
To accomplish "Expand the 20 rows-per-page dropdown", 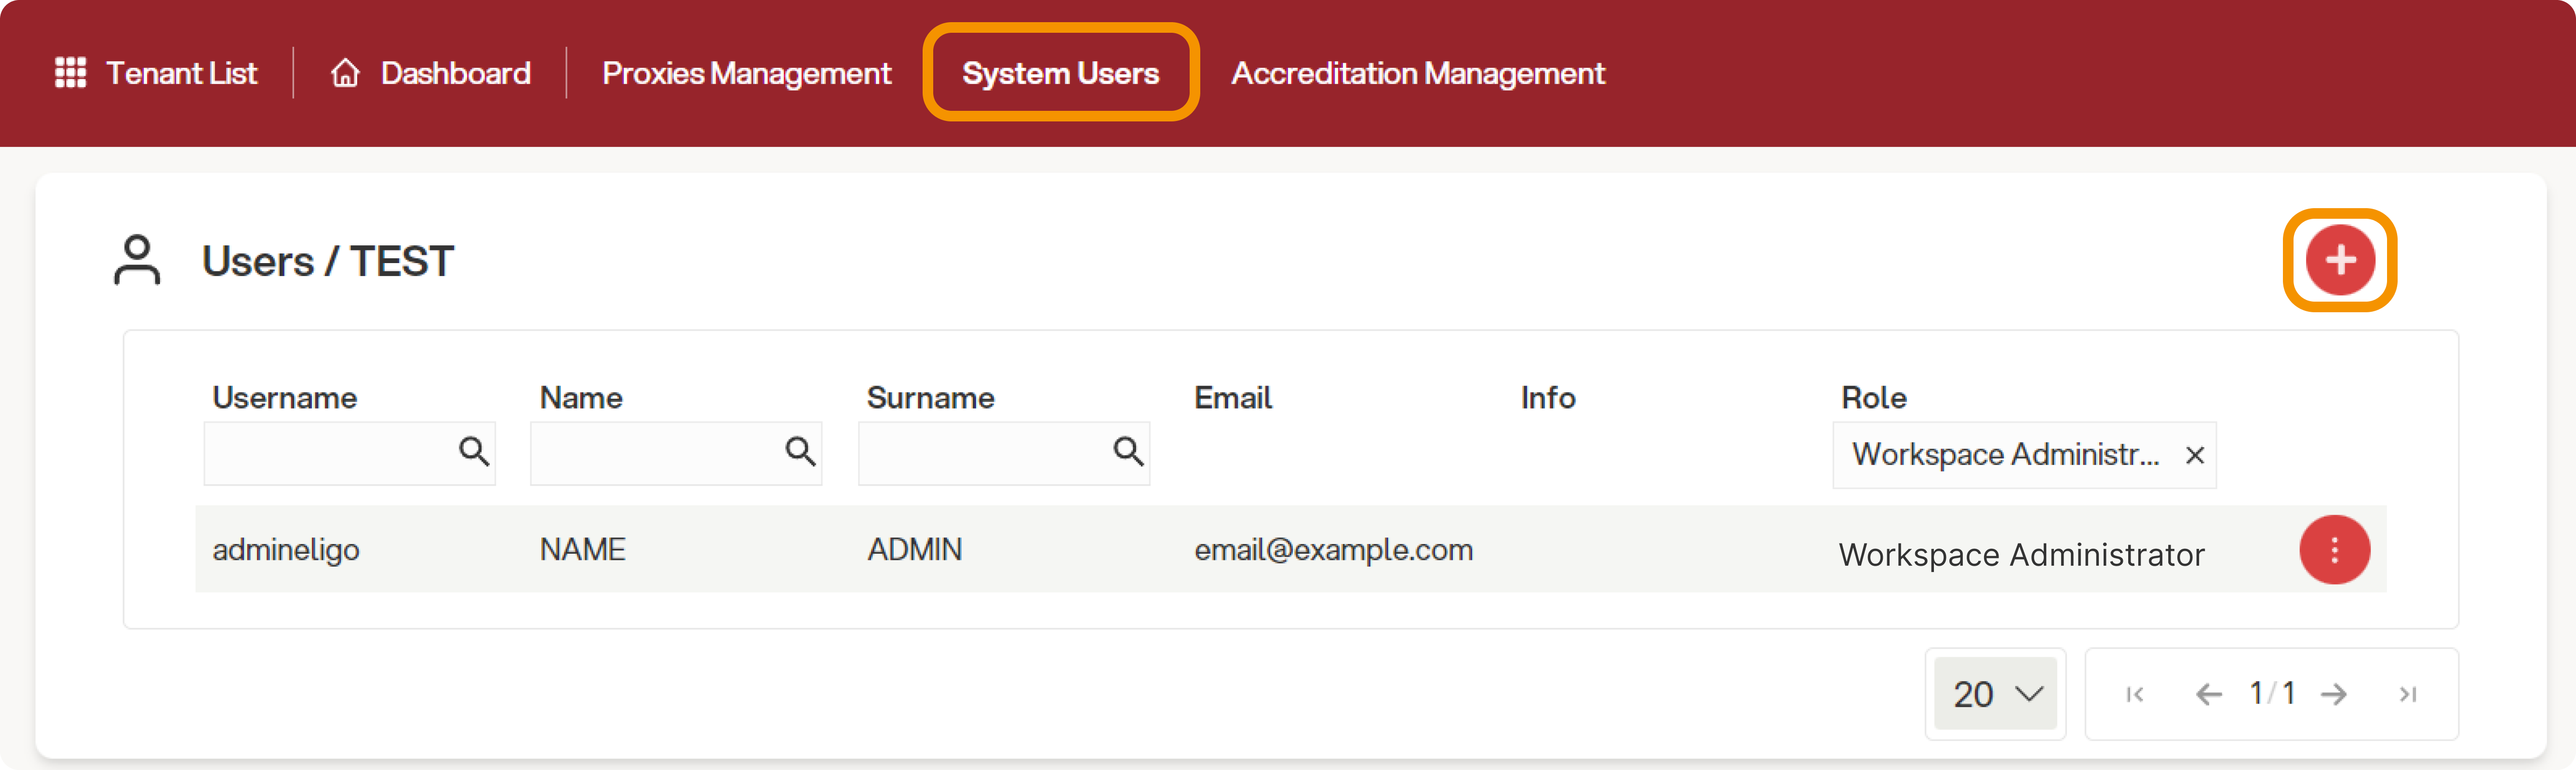I will (x=1995, y=694).
